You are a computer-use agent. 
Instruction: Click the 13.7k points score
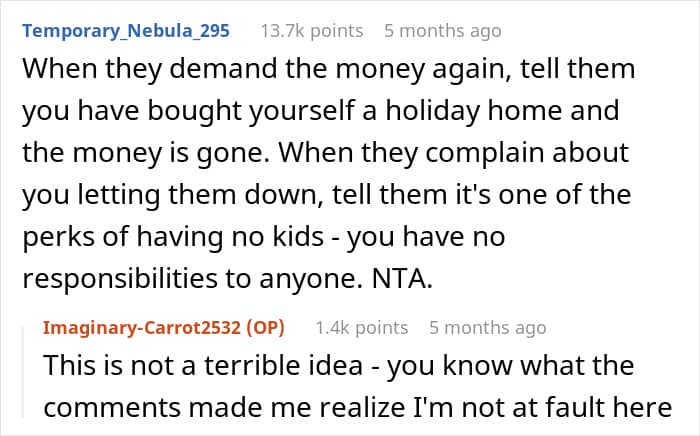[312, 31]
